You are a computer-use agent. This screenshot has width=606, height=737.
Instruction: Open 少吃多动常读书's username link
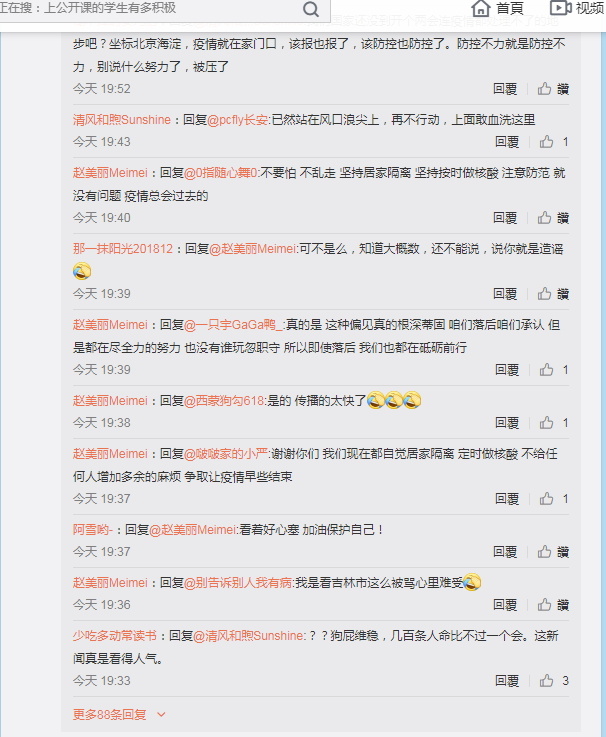[114, 636]
